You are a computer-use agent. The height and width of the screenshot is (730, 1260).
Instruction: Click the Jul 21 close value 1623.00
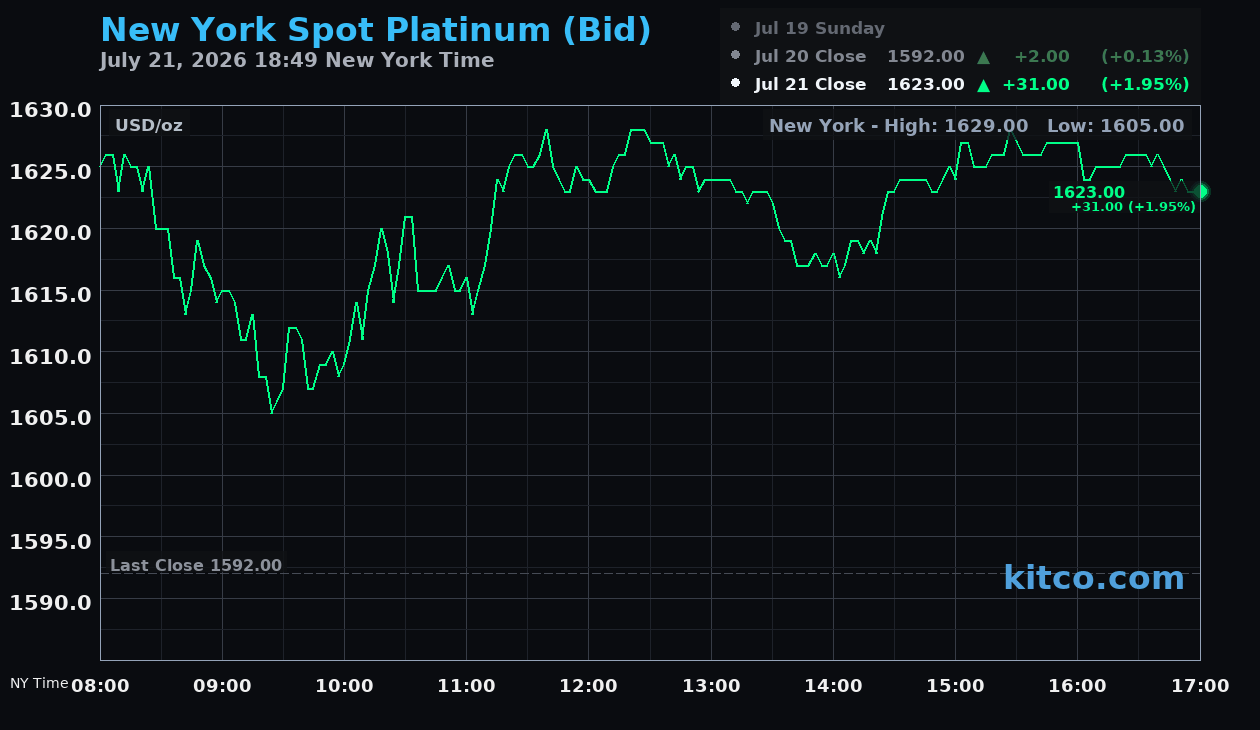pyautogui.click(x=926, y=85)
